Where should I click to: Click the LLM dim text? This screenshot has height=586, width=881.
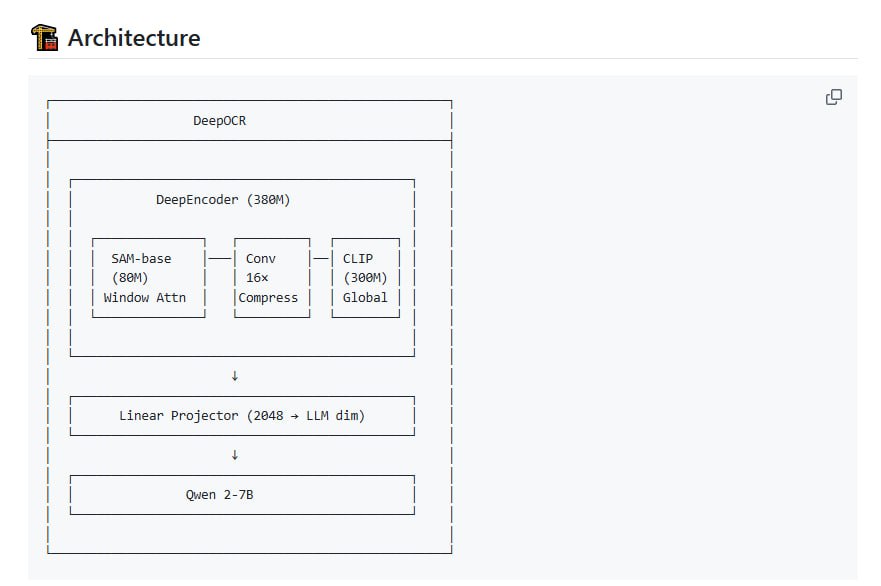click(x=330, y=415)
